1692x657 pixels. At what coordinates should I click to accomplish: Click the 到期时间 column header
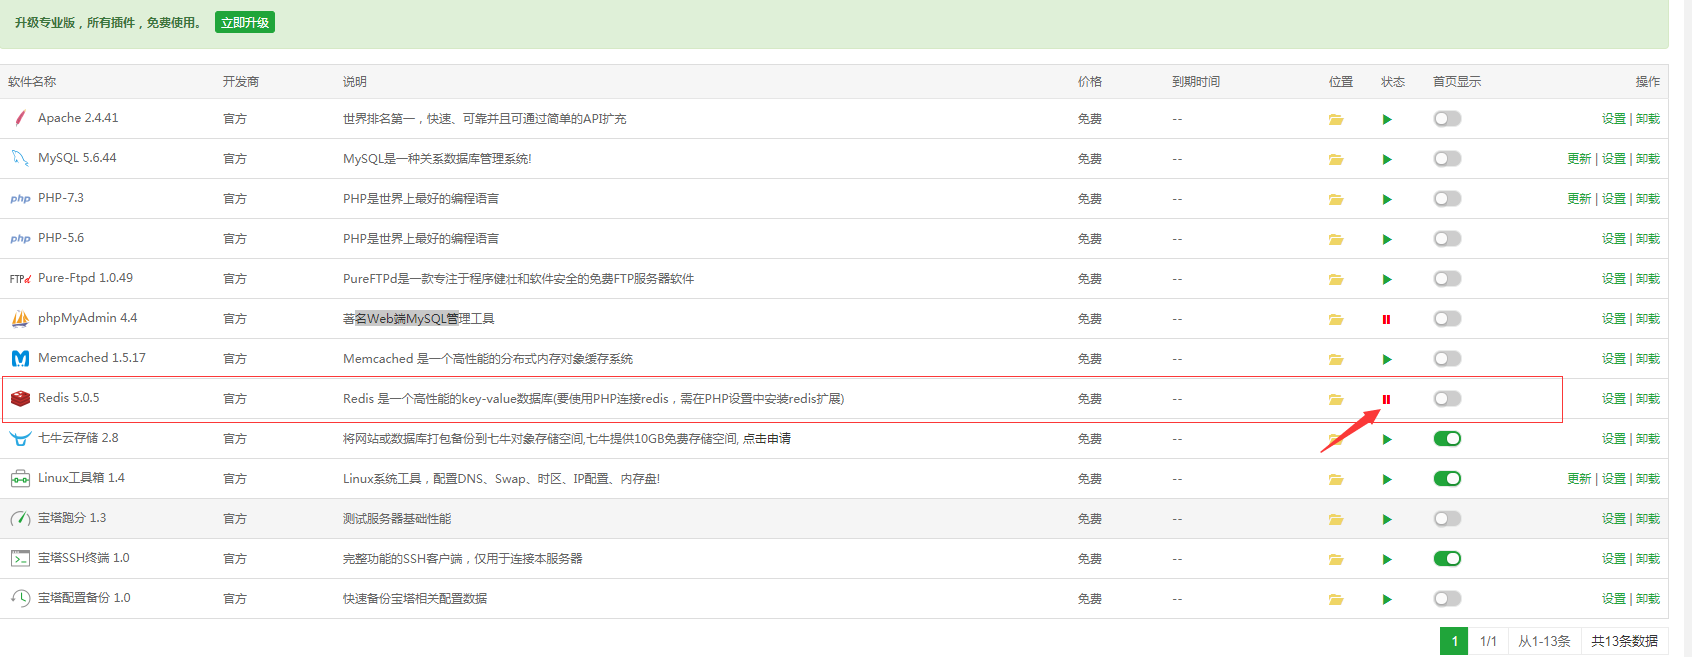(x=1196, y=82)
